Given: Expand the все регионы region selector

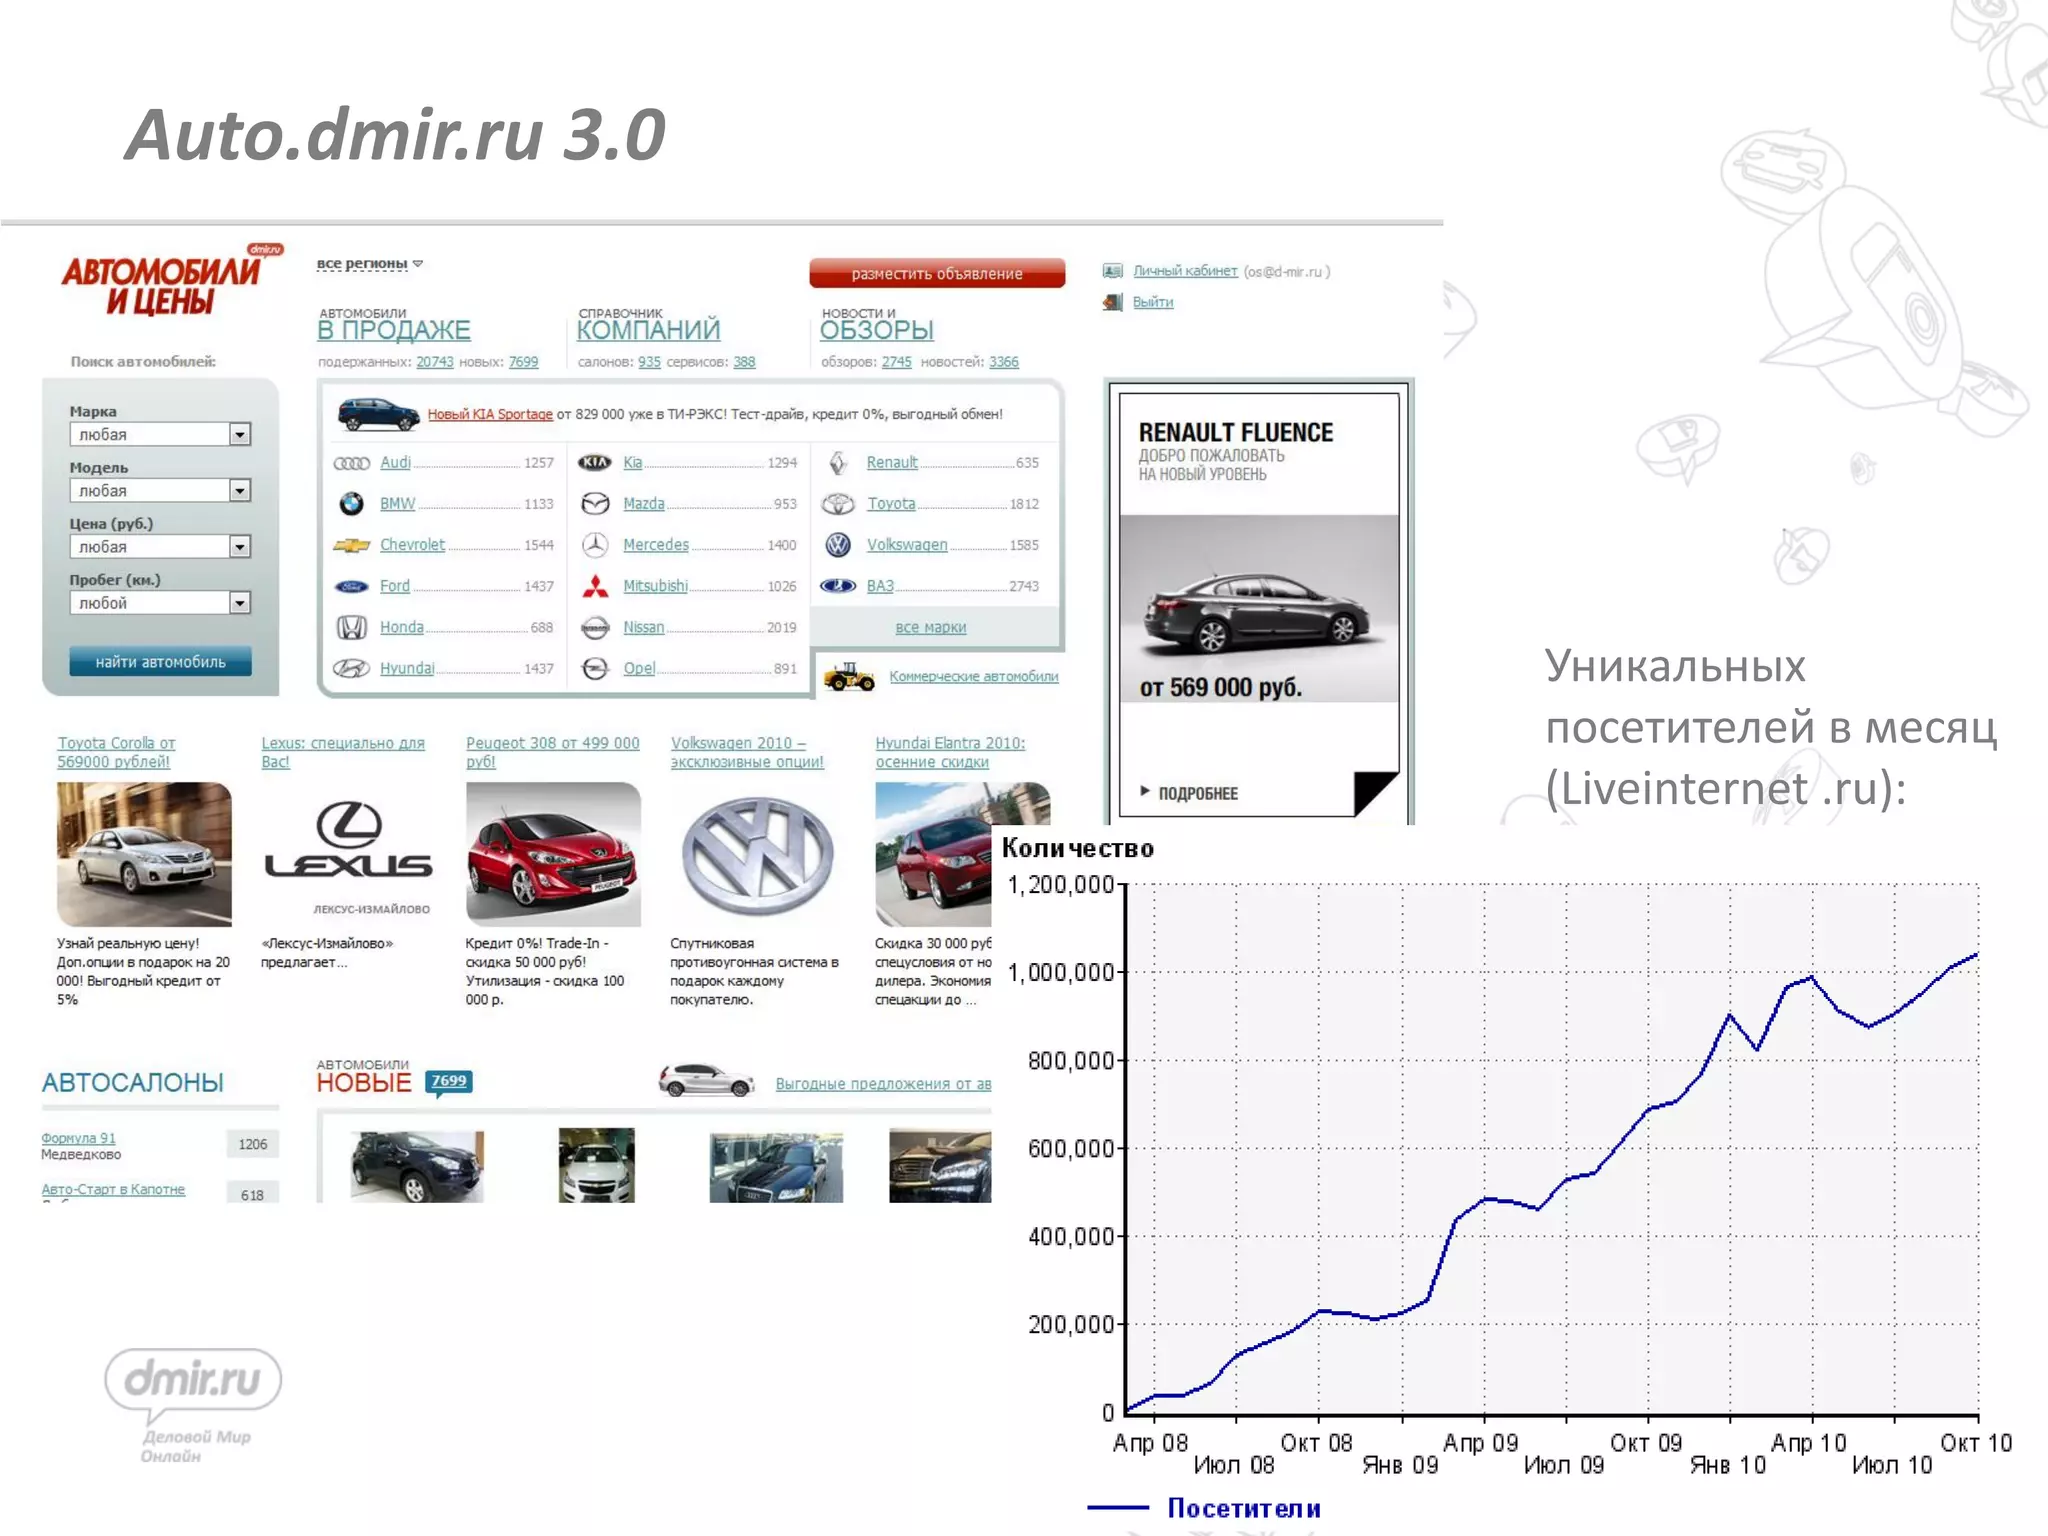Looking at the screenshot, I should pos(369,264).
